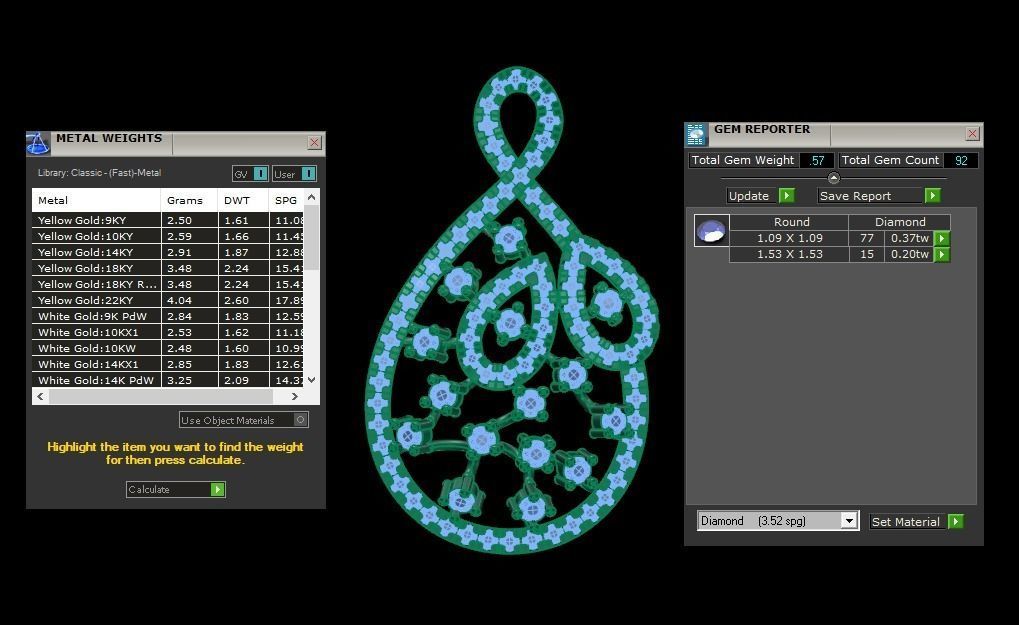Sort by Grams column header
The width and height of the screenshot is (1019, 625).
point(189,201)
